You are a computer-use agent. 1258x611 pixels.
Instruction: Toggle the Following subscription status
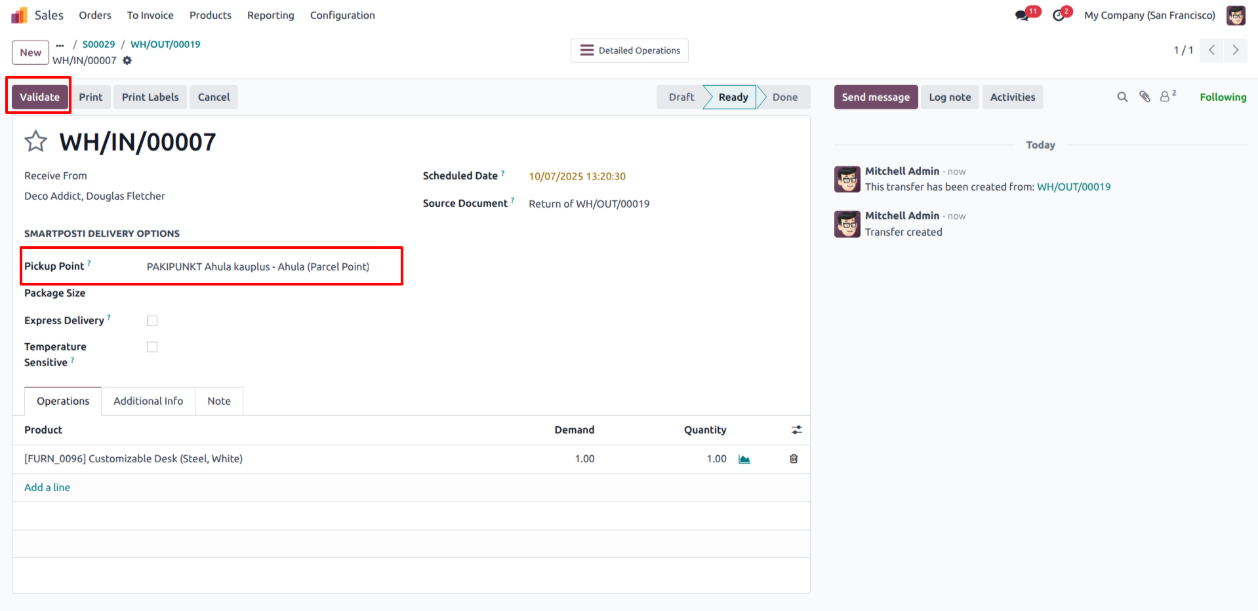pos(1222,97)
